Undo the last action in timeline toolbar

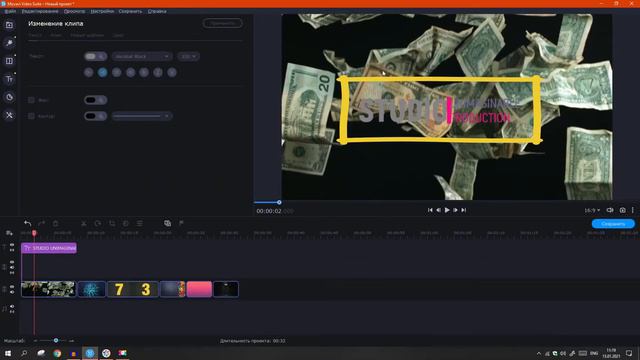tap(27, 223)
